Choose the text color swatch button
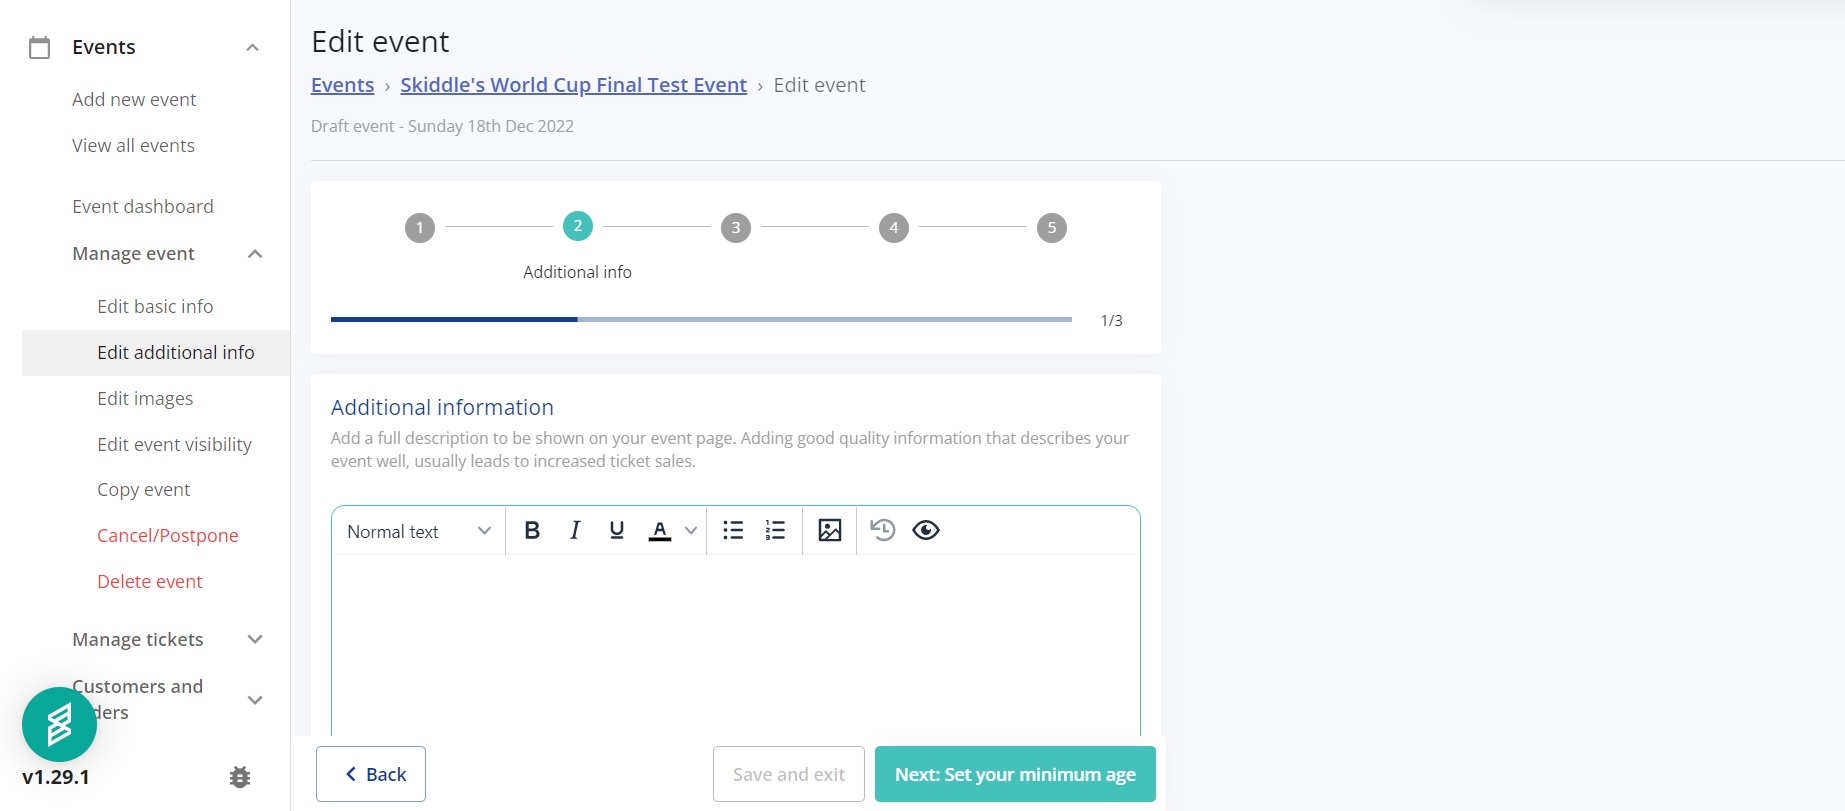The width and height of the screenshot is (1845, 811). pyautogui.click(x=660, y=531)
